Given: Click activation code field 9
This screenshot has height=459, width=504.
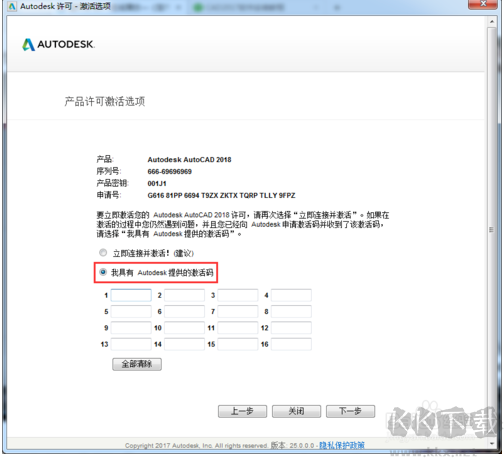Looking at the screenshot, I should click(131, 328).
